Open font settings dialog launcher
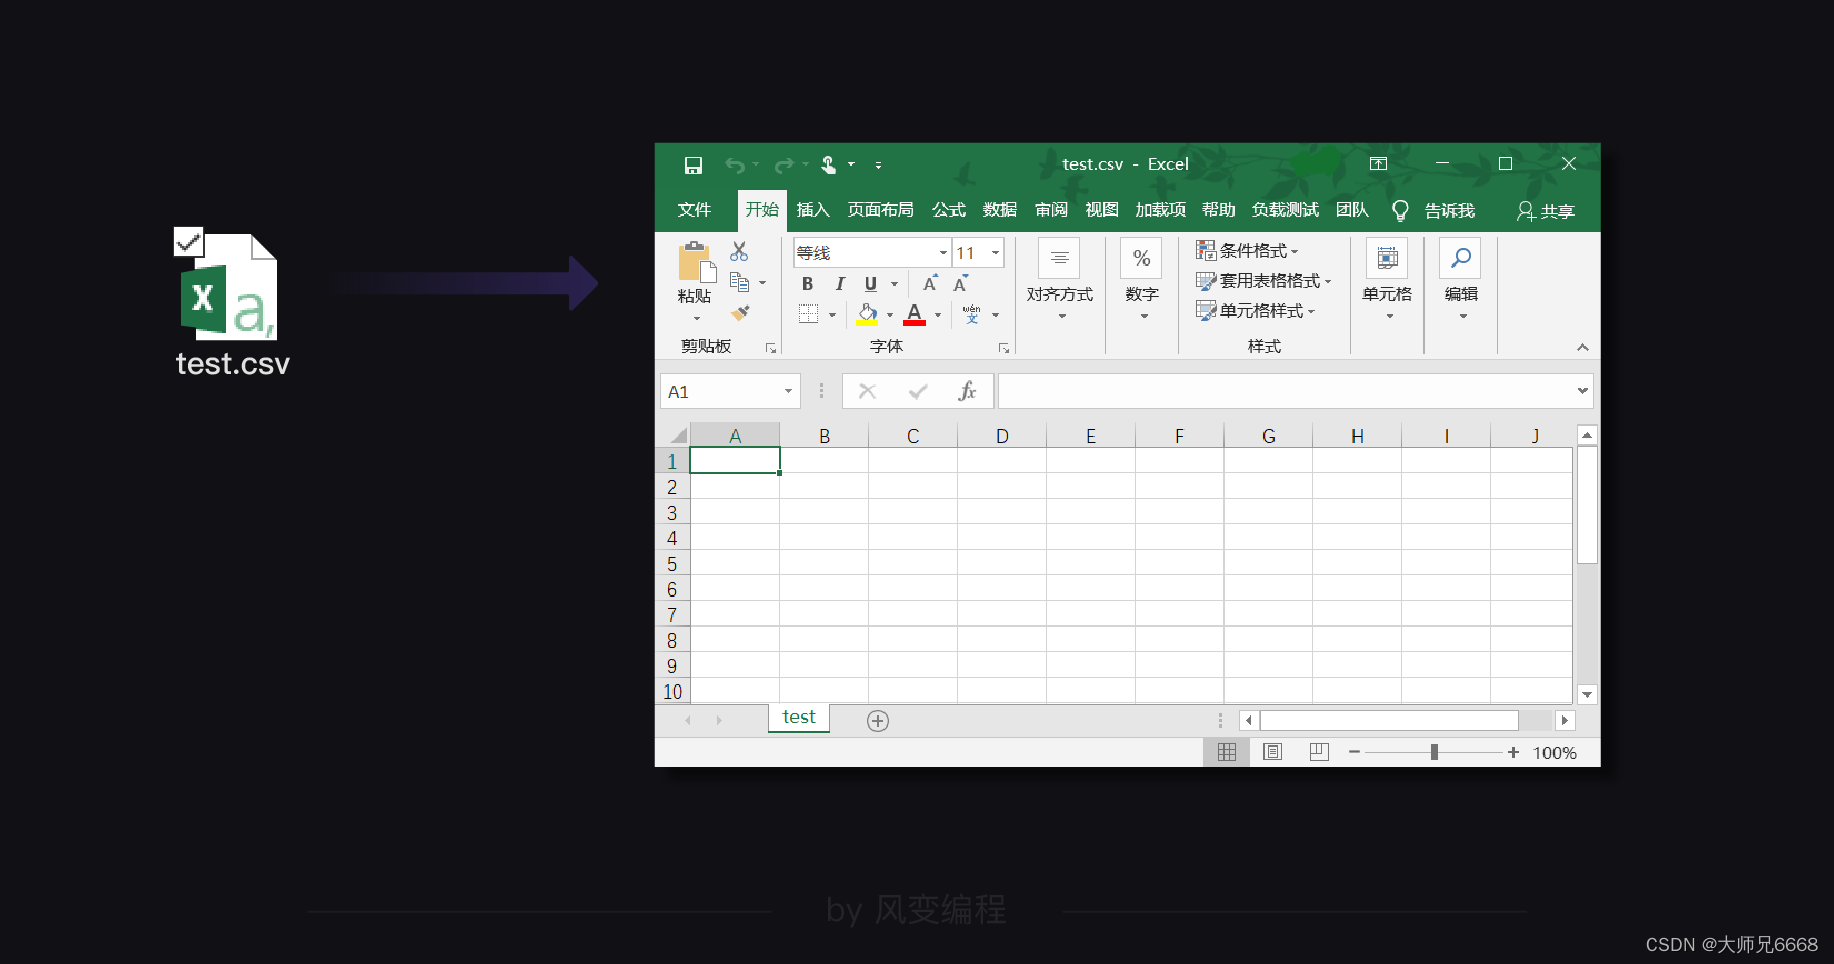 coord(1003,348)
